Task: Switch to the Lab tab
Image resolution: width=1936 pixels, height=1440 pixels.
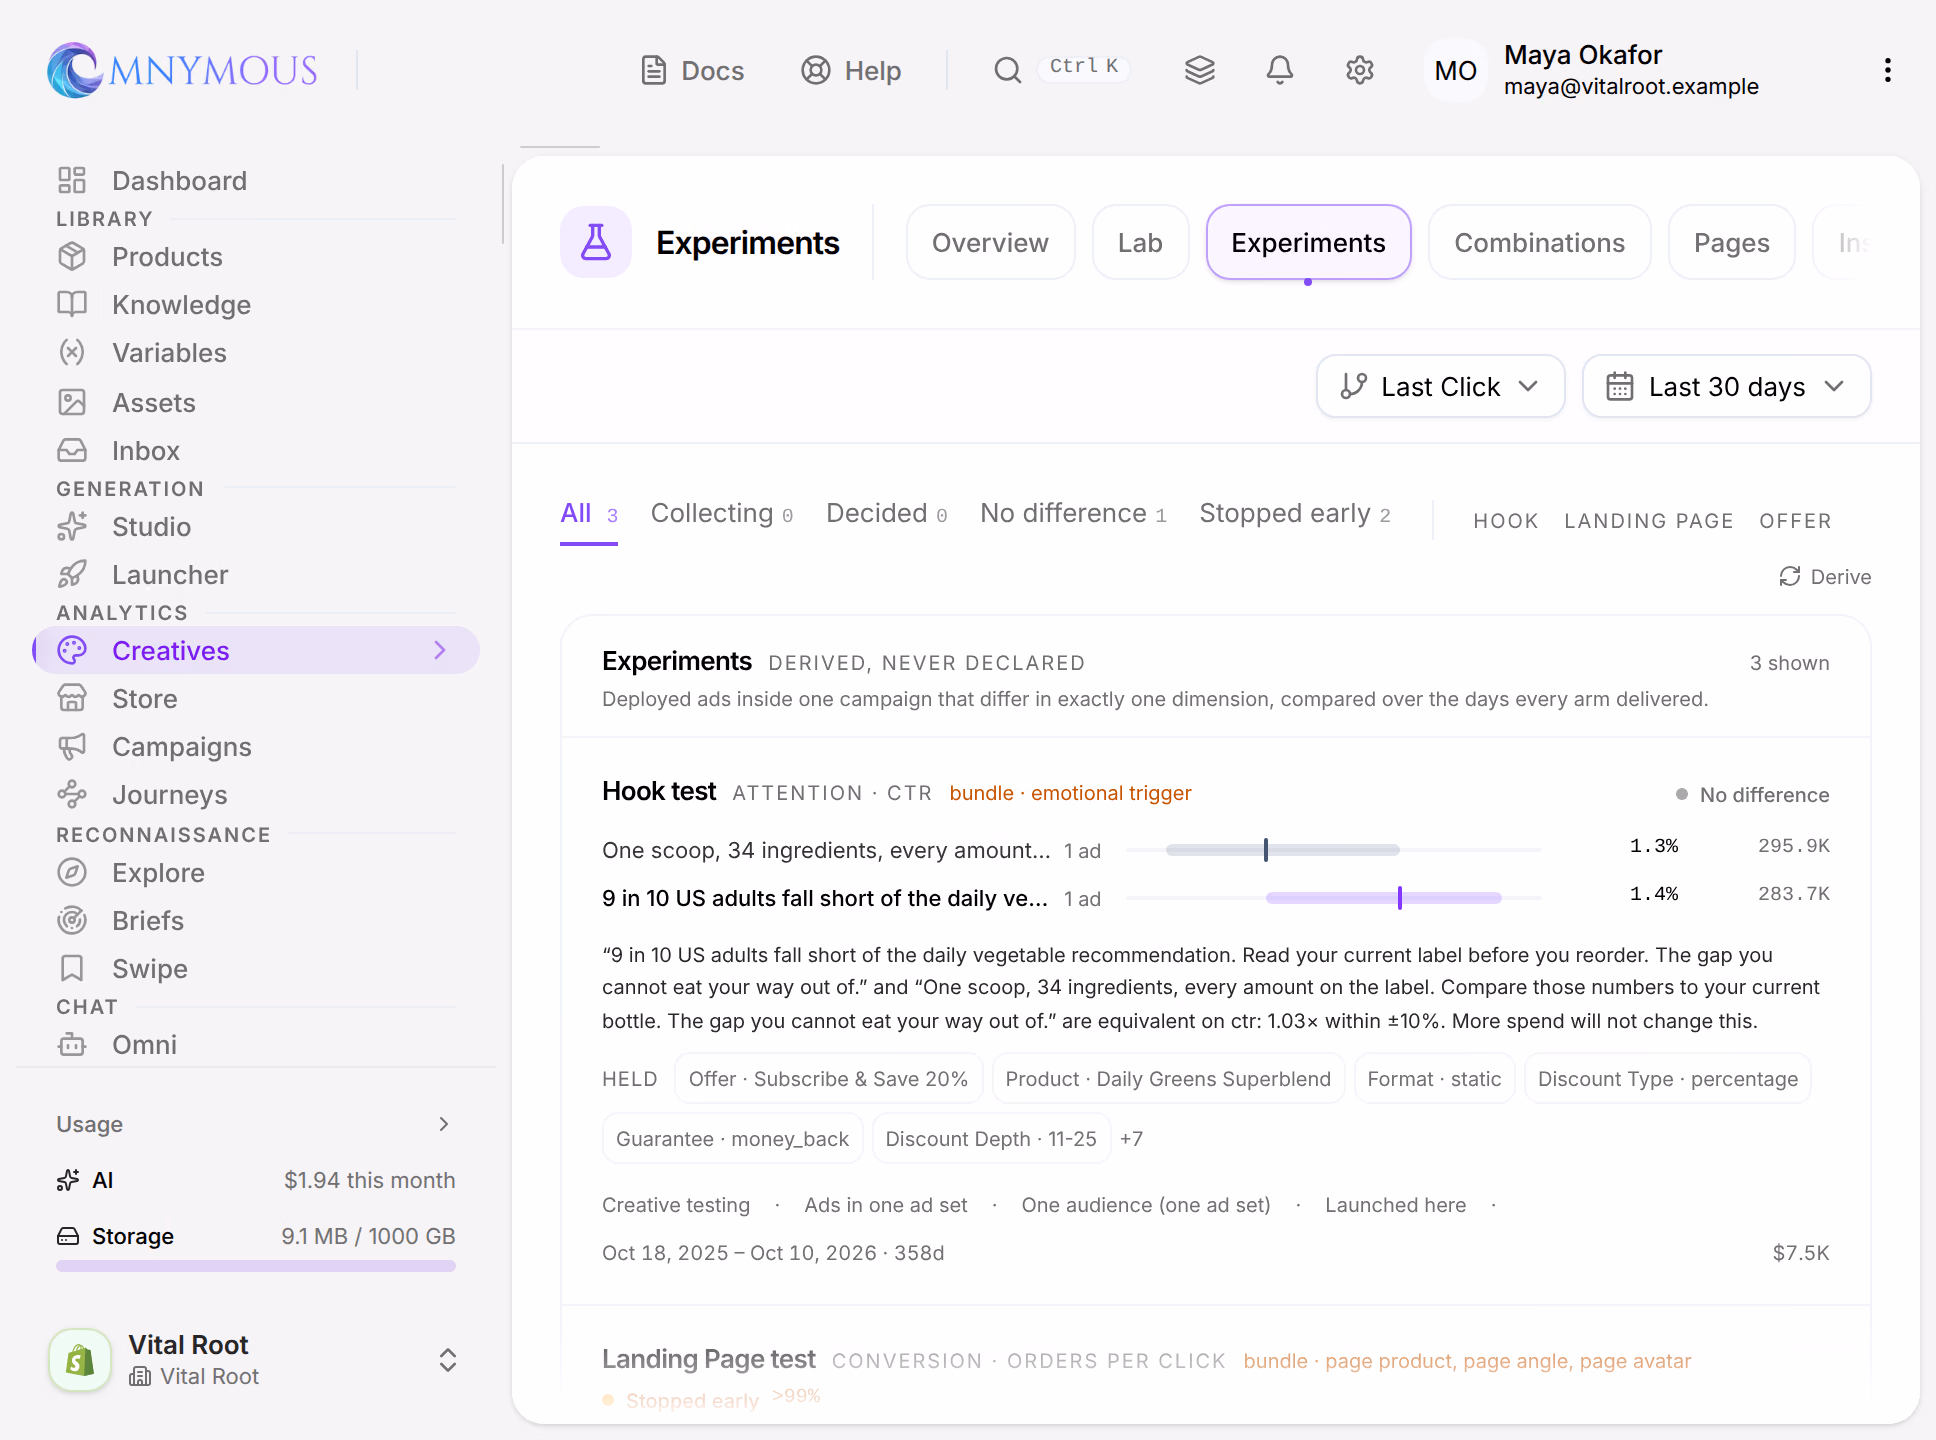Action: [1140, 243]
